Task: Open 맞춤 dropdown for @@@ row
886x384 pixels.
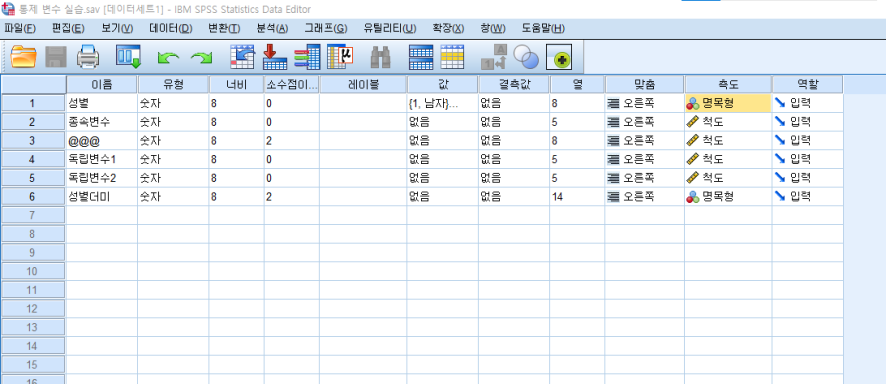Action: [644, 141]
